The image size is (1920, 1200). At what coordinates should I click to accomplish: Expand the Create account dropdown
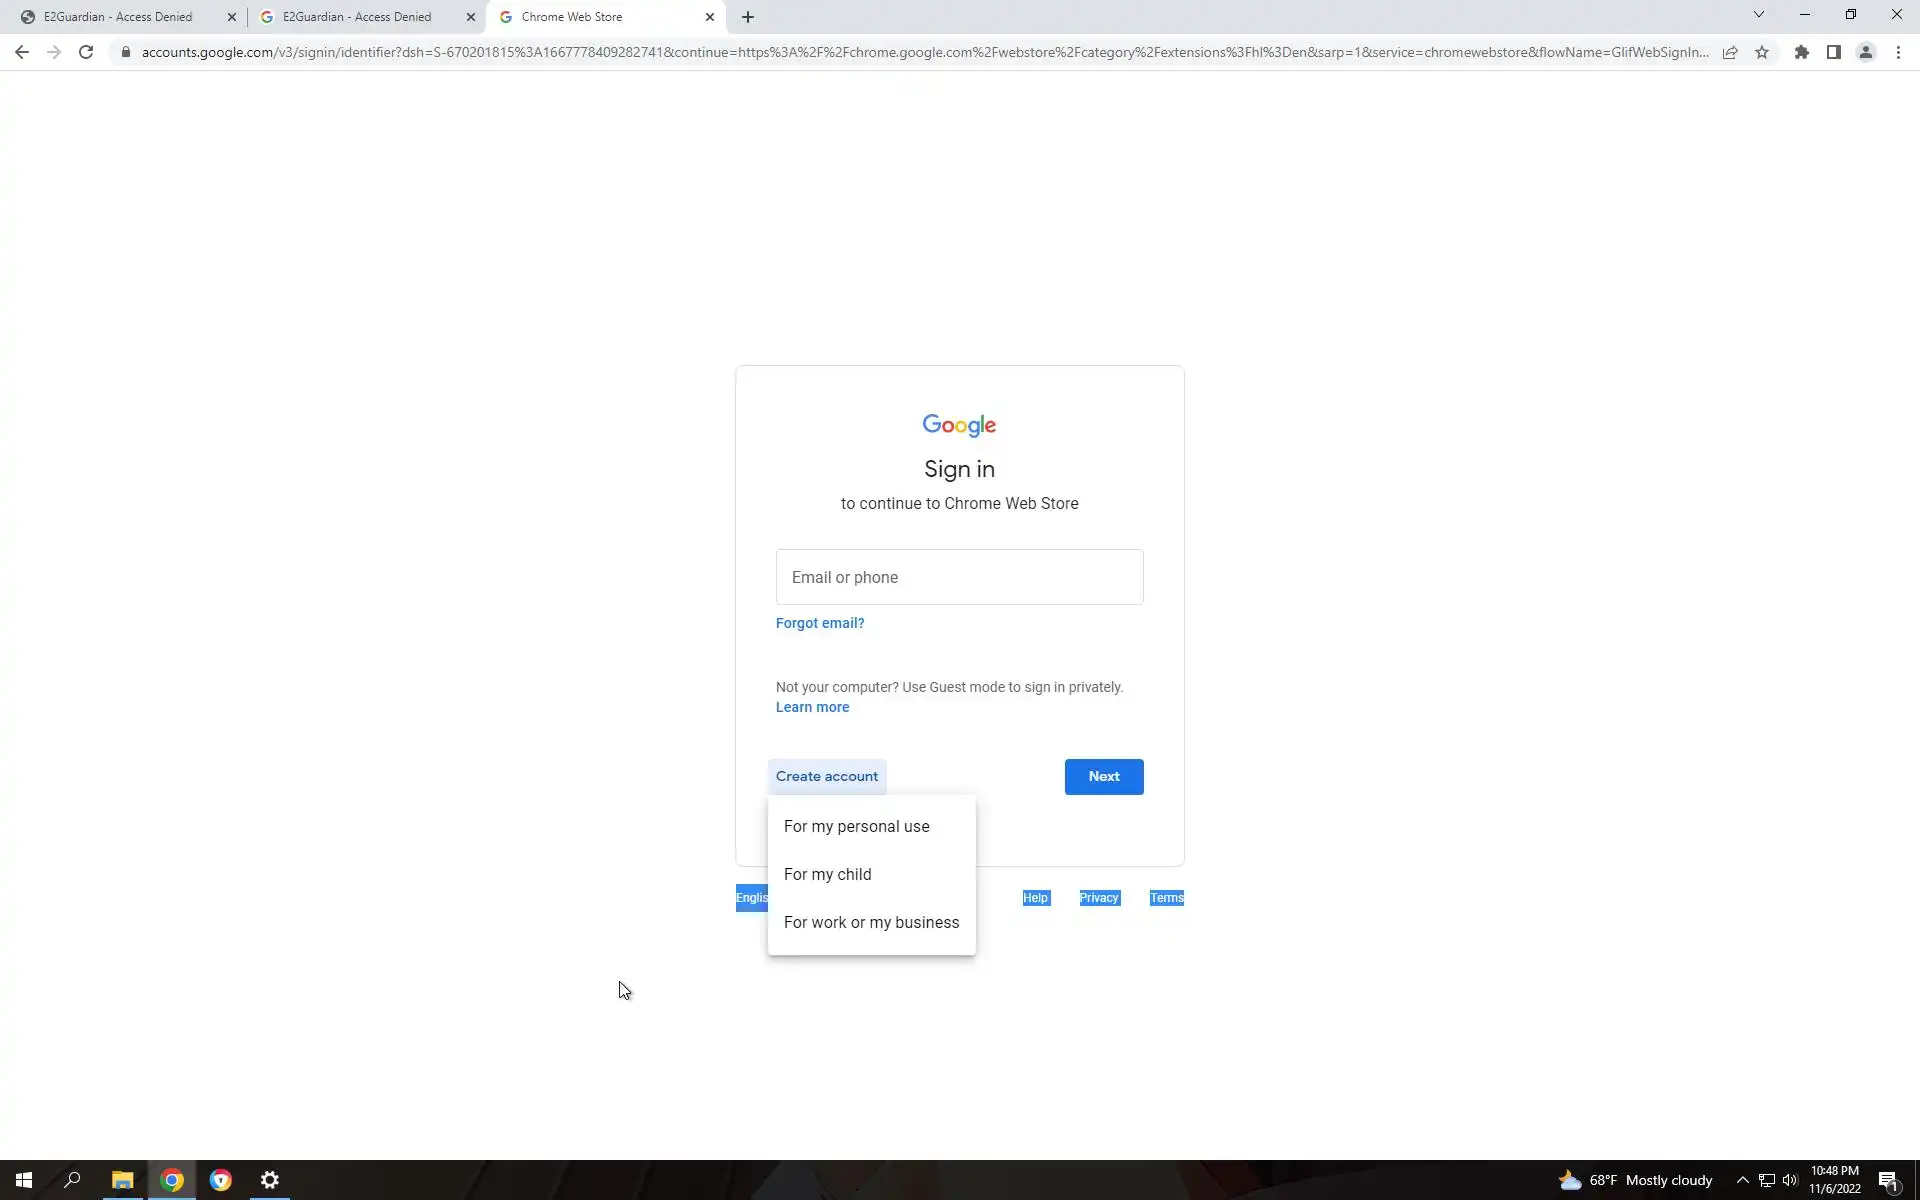(x=826, y=776)
